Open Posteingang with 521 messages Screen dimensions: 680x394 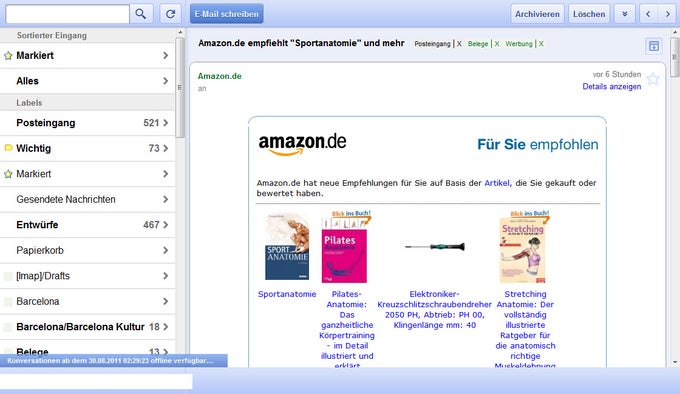pos(88,123)
